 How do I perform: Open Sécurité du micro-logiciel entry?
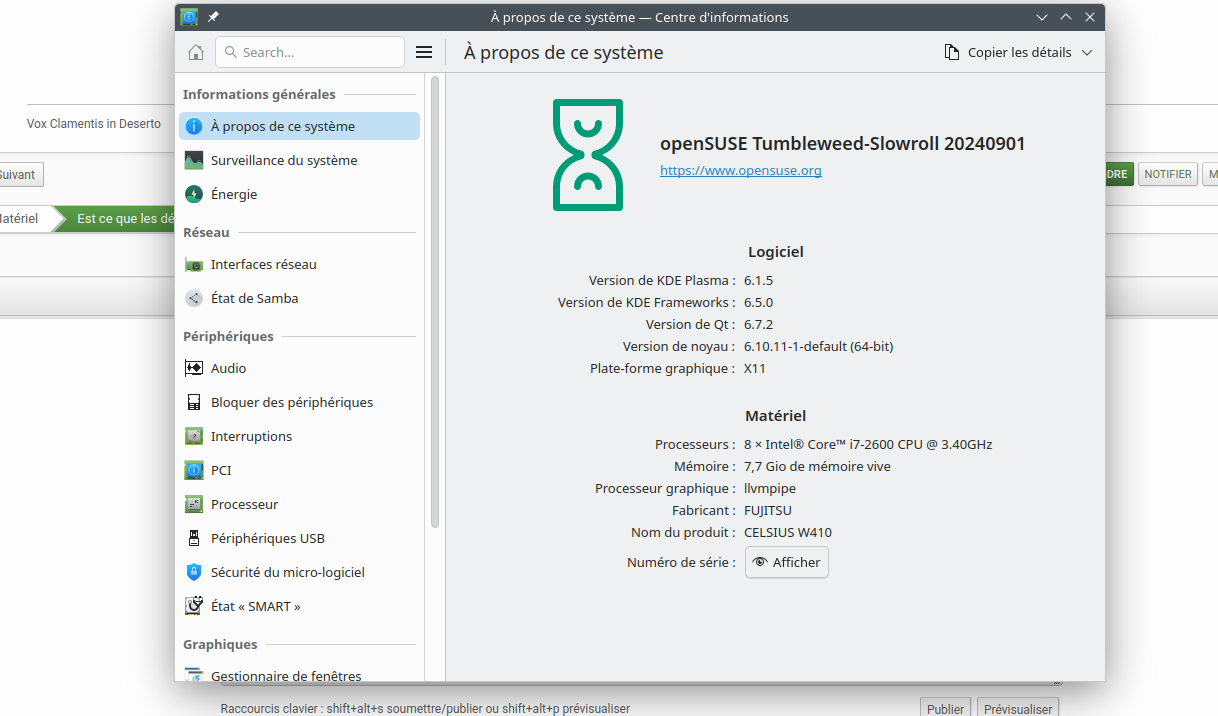click(x=299, y=572)
